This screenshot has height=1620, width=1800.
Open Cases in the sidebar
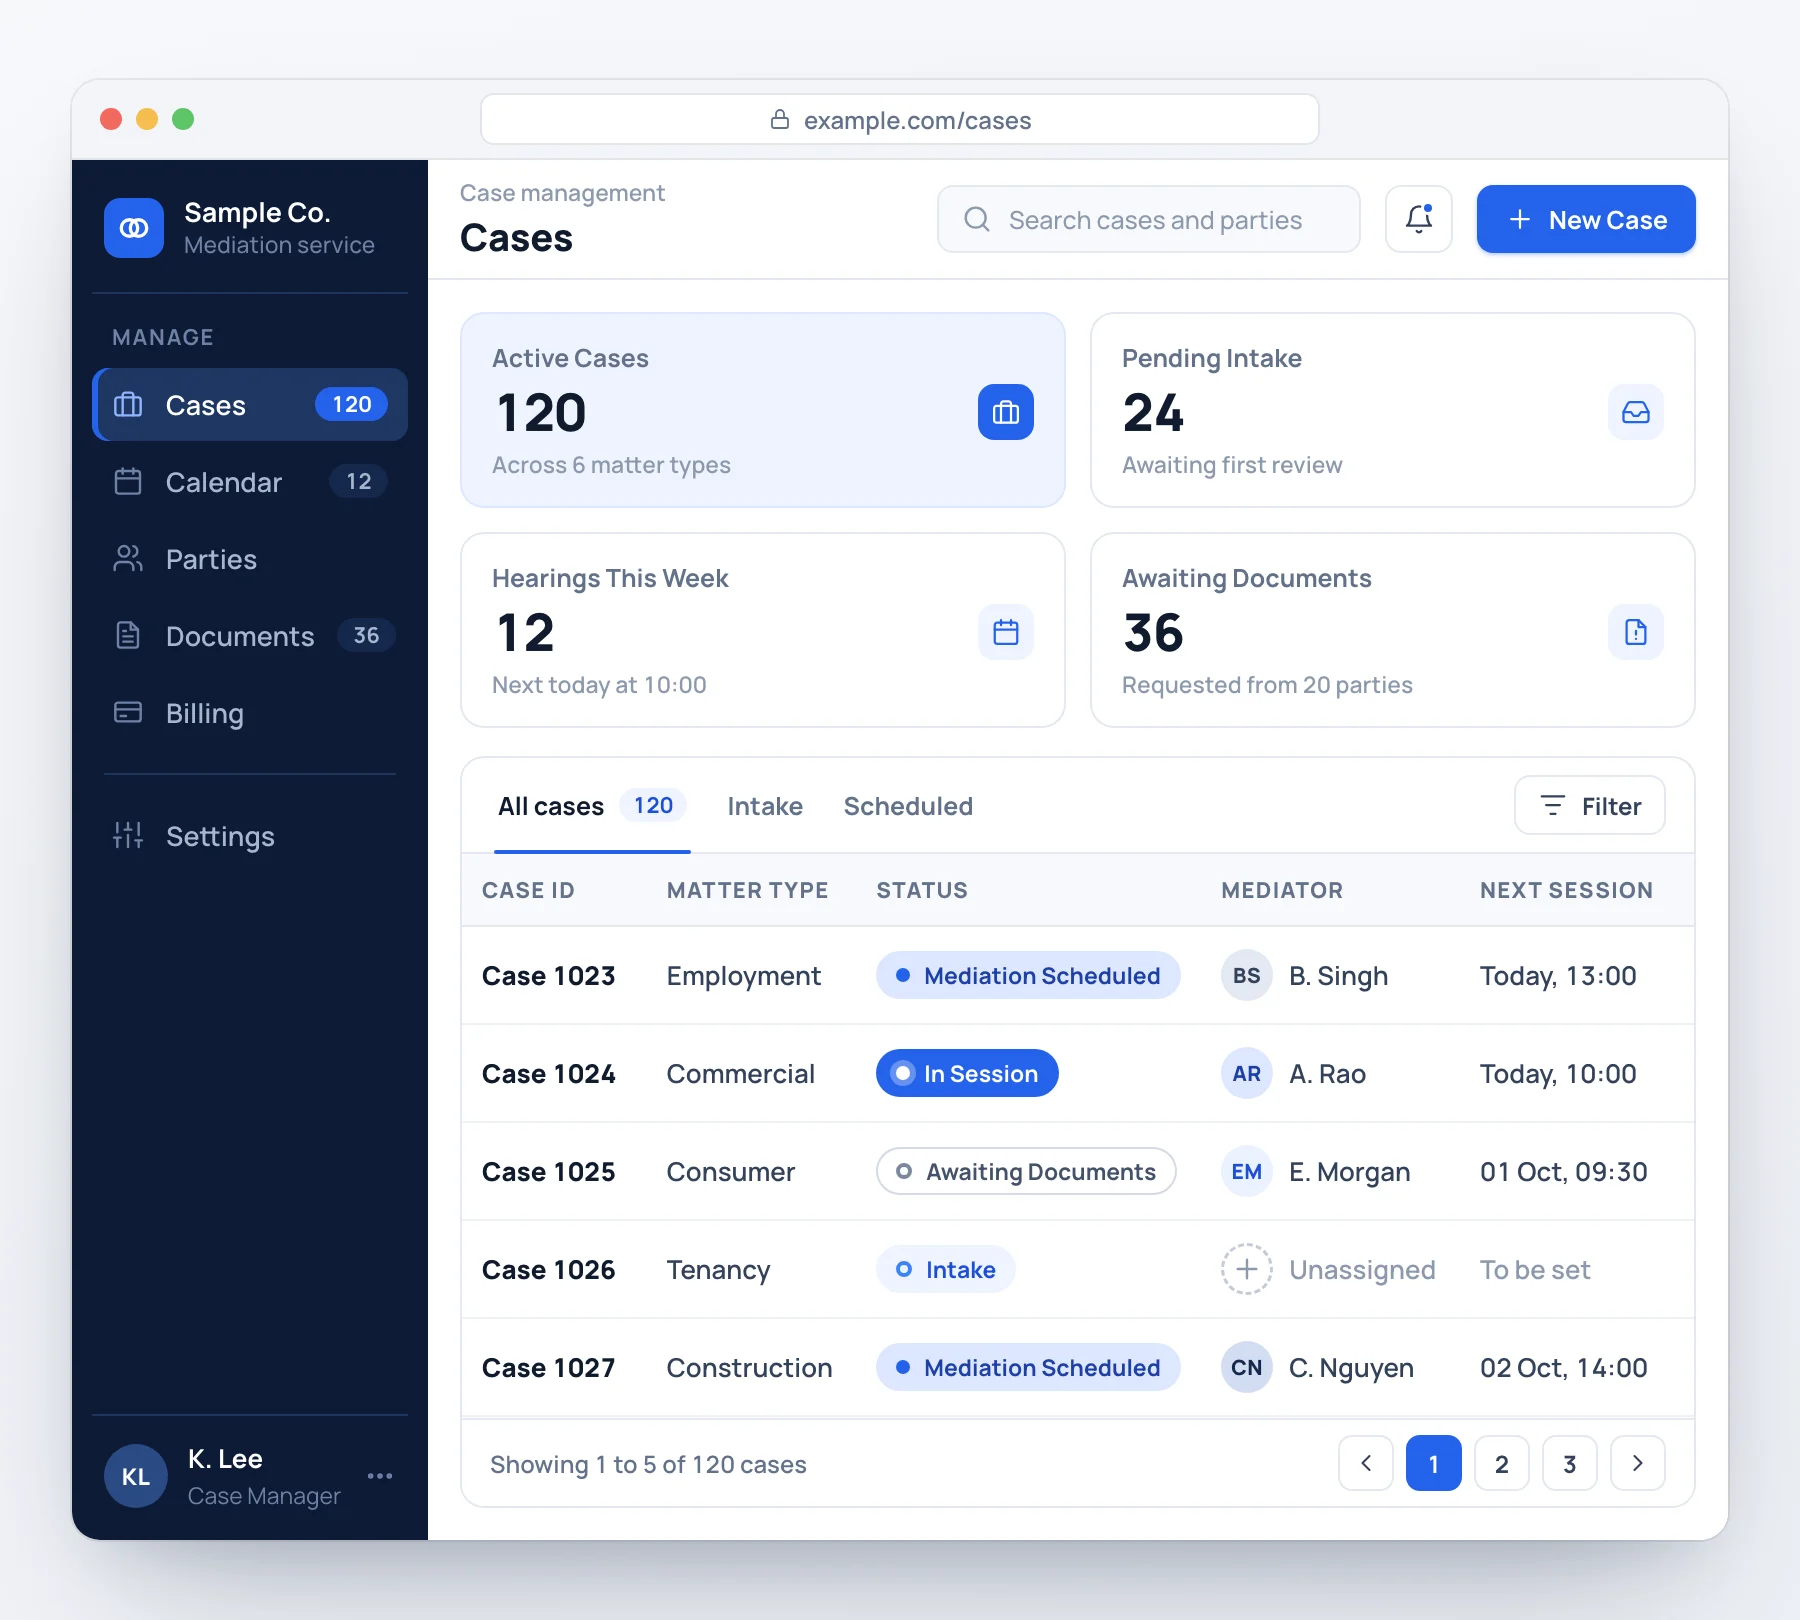click(250, 404)
